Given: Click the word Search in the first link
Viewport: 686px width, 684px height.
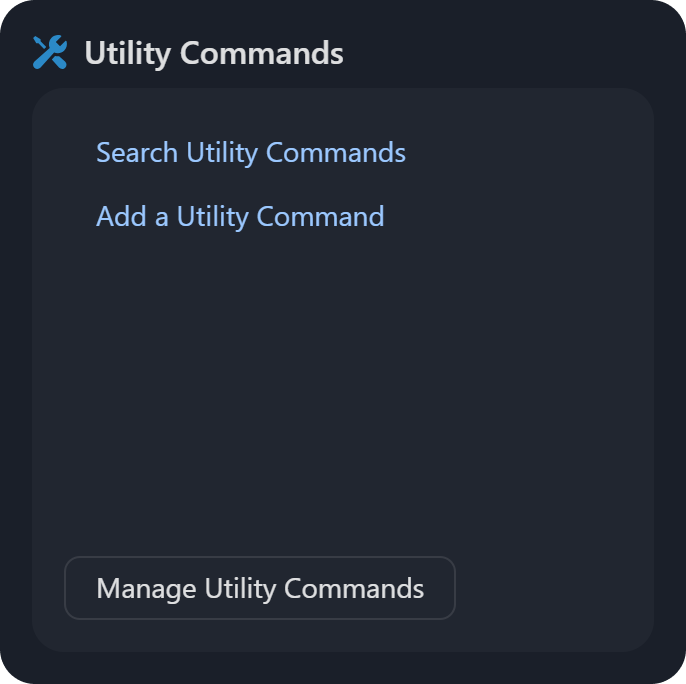Looking at the screenshot, I should pyautogui.click(x=137, y=153).
